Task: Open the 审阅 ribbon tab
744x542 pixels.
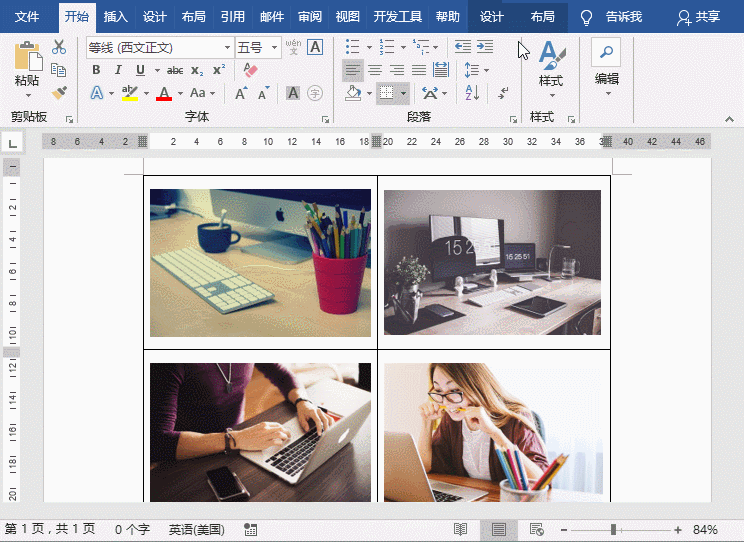Action: pos(310,17)
